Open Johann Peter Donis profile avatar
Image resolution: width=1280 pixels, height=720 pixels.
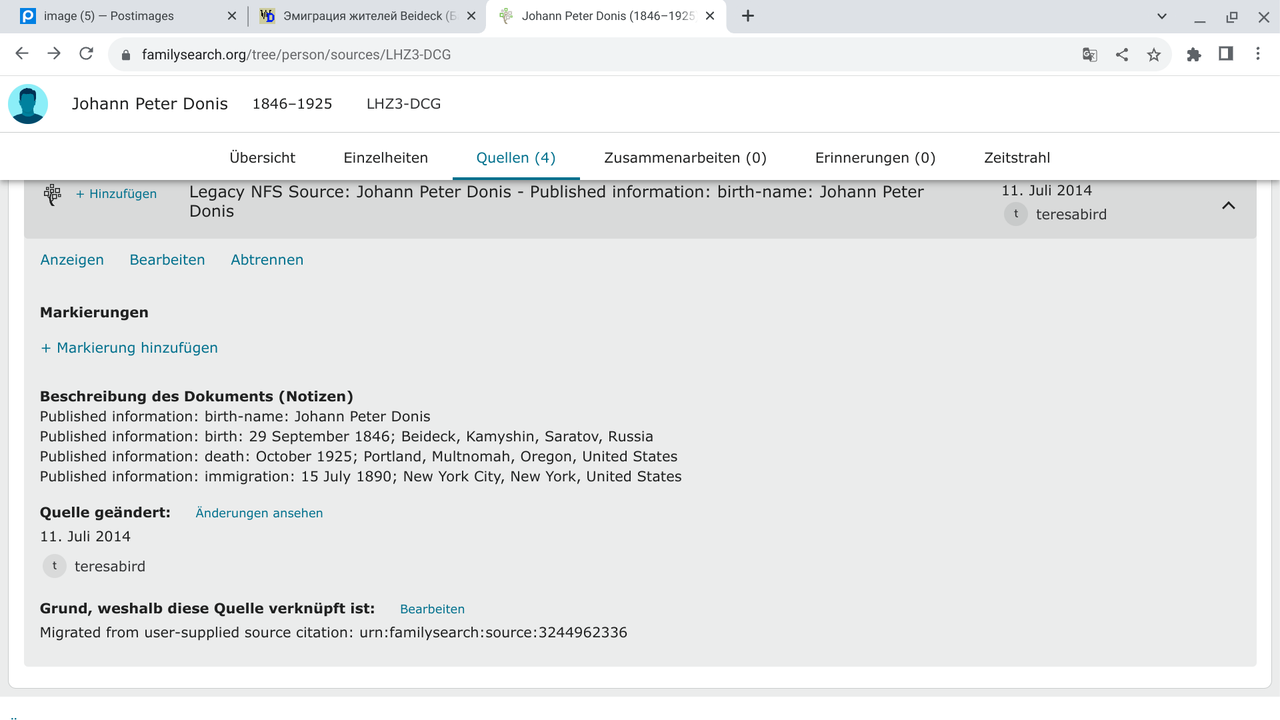pyautogui.click(x=28, y=104)
